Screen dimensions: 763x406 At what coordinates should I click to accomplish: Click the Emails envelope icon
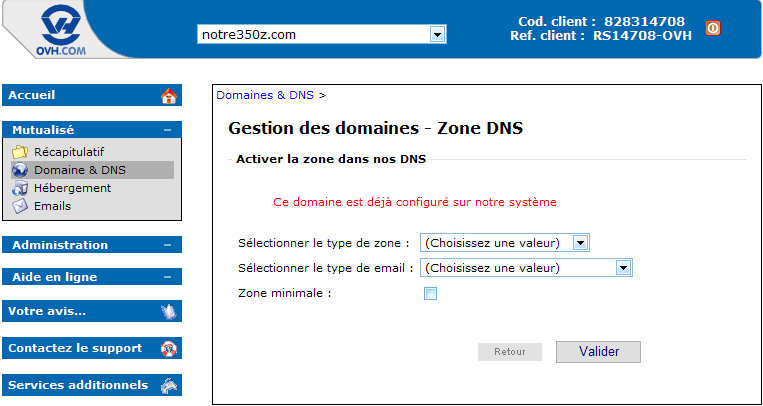(20, 206)
